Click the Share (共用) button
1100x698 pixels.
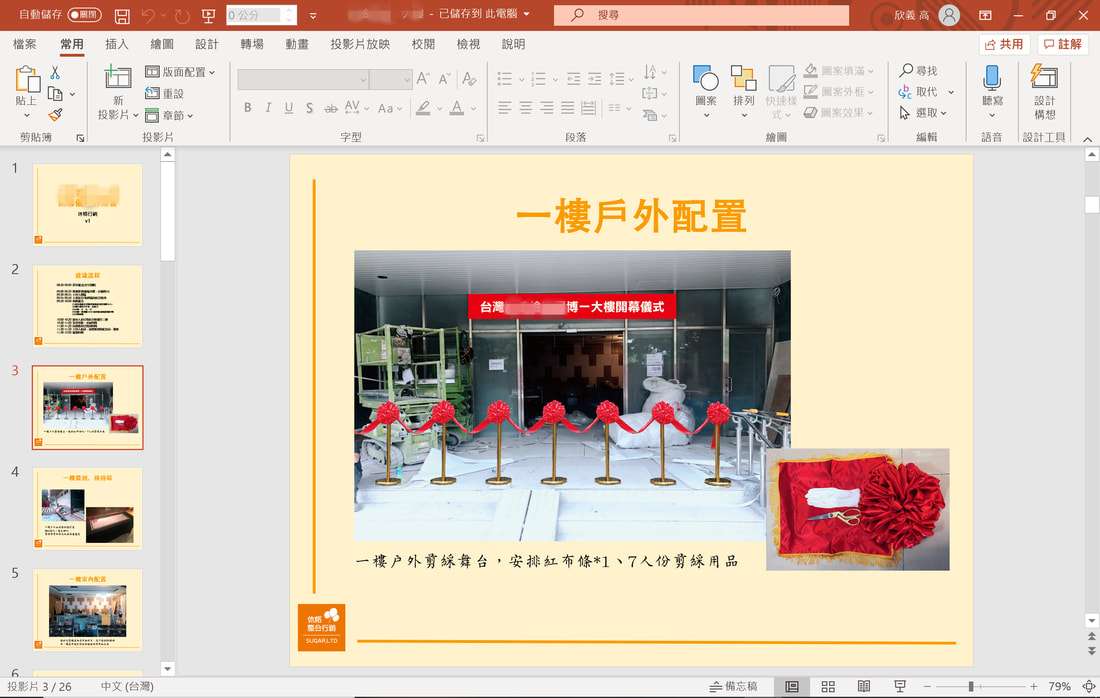tap(1004, 44)
